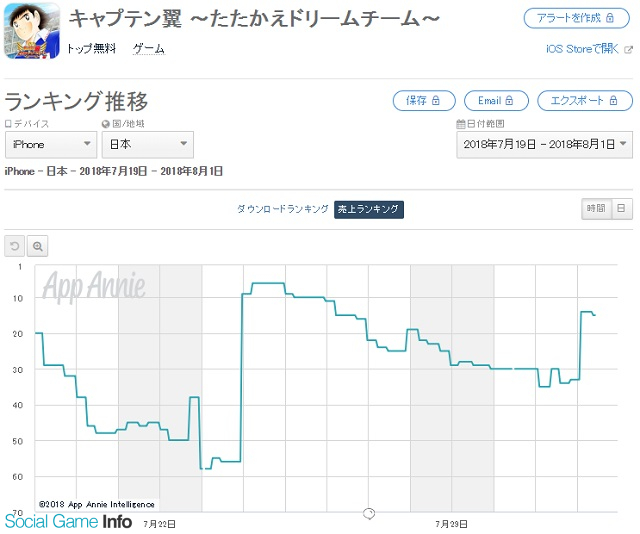Click the circular marker on the chart axis
This screenshot has width=640, height=534.
click(x=368, y=512)
